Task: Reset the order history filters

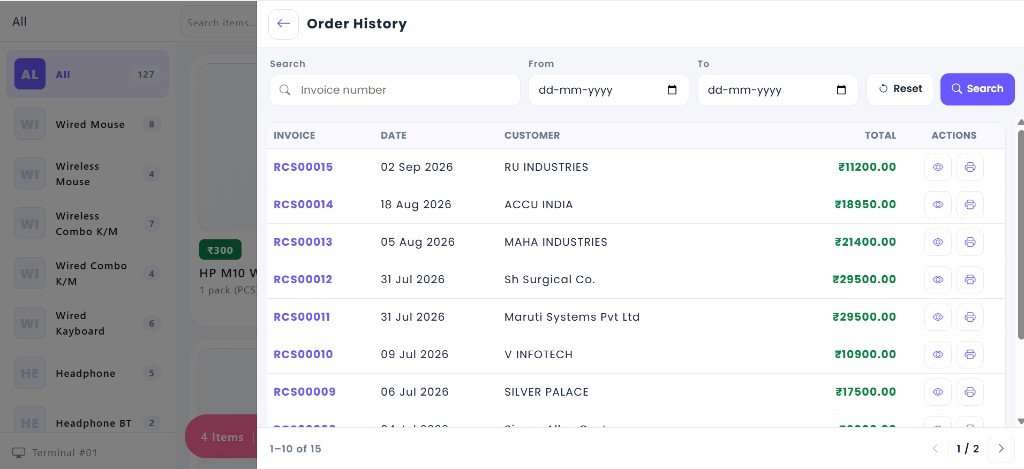Action: coord(901,89)
